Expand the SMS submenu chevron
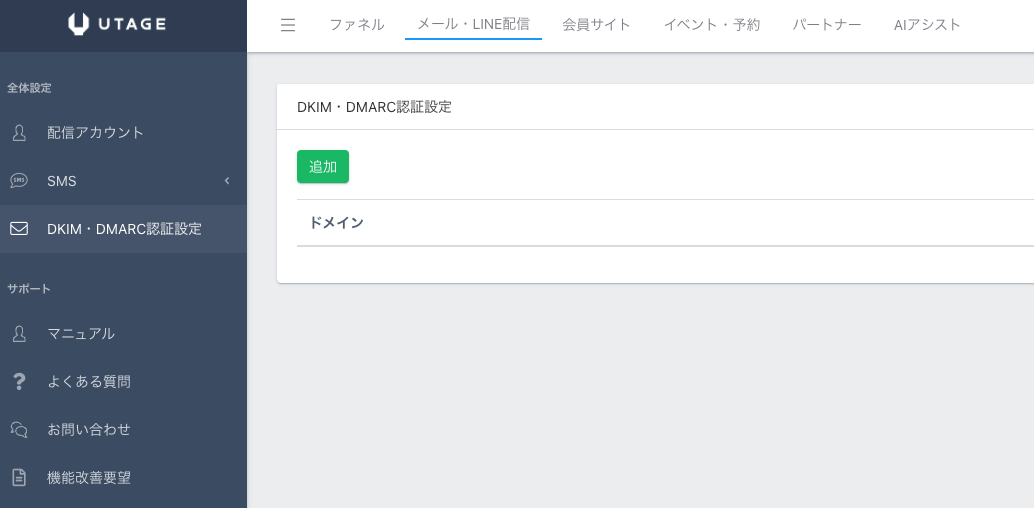 point(227,181)
